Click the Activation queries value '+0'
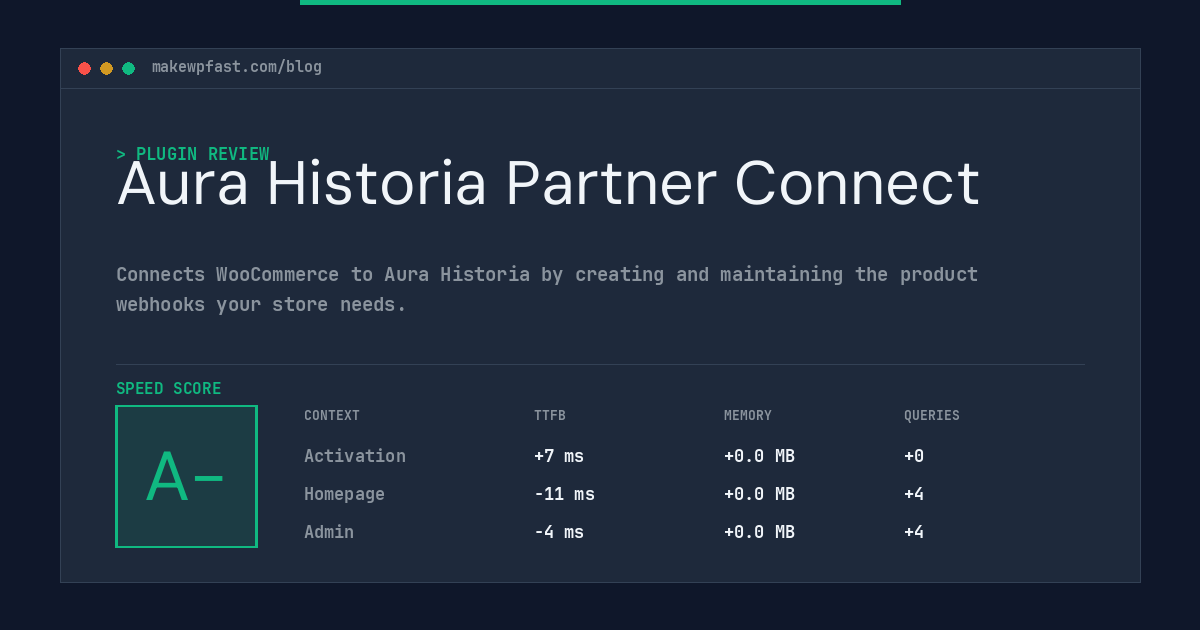This screenshot has width=1200, height=630. [914, 456]
